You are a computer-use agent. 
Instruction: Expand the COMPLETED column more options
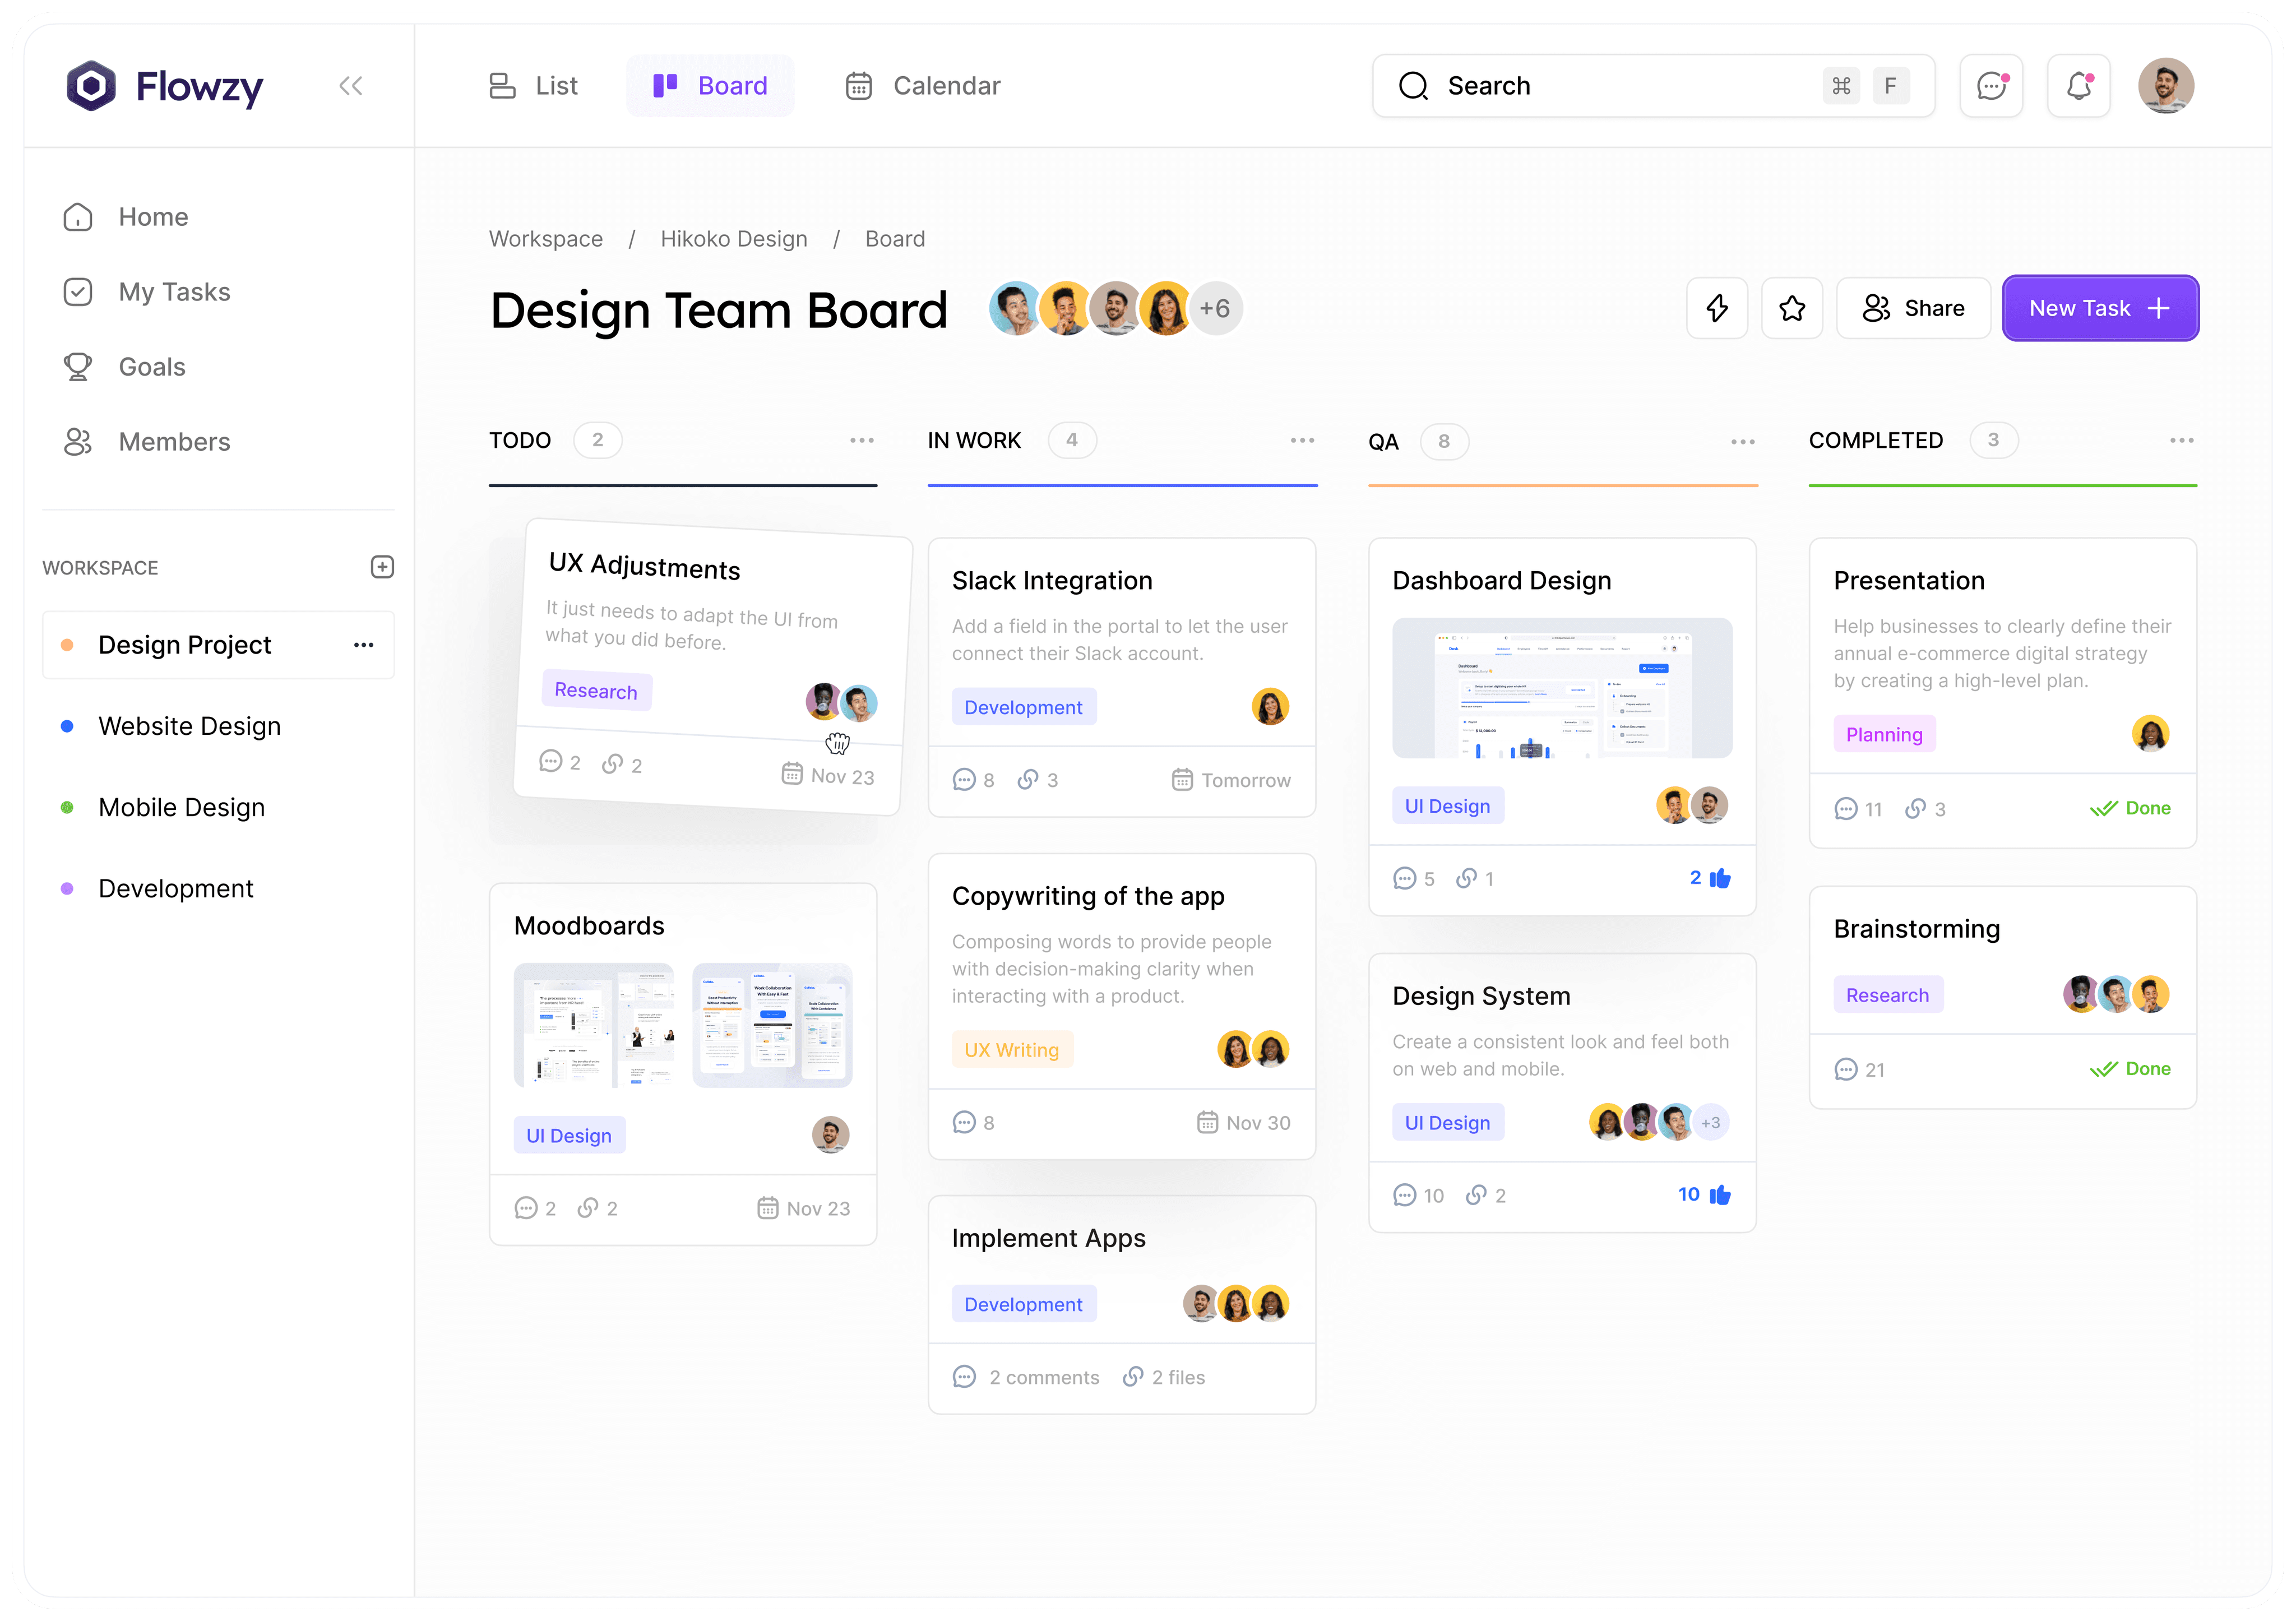coord(2182,440)
